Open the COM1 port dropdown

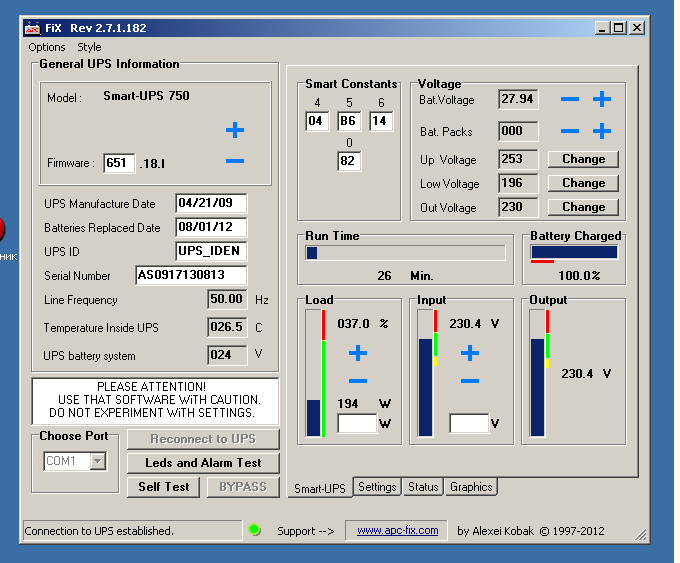coord(97,461)
